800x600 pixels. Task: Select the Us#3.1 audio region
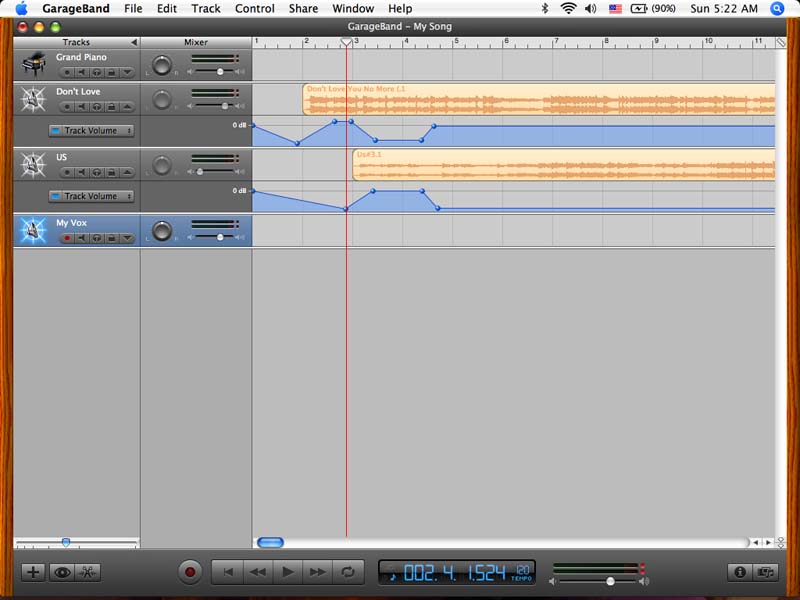pos(564,165)
